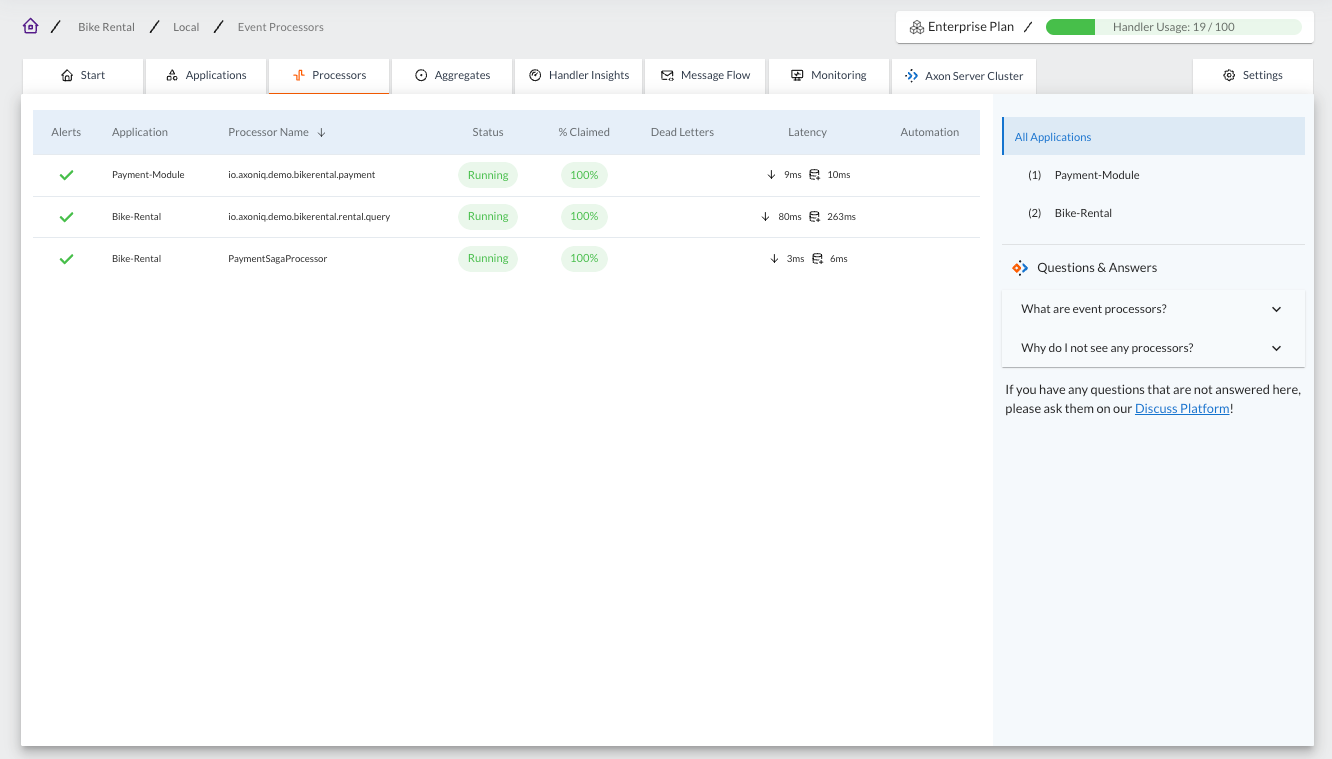Viewport: 1332px width, 759px height.
Task: Click the Status column header
Action: [x=488, y=132]
